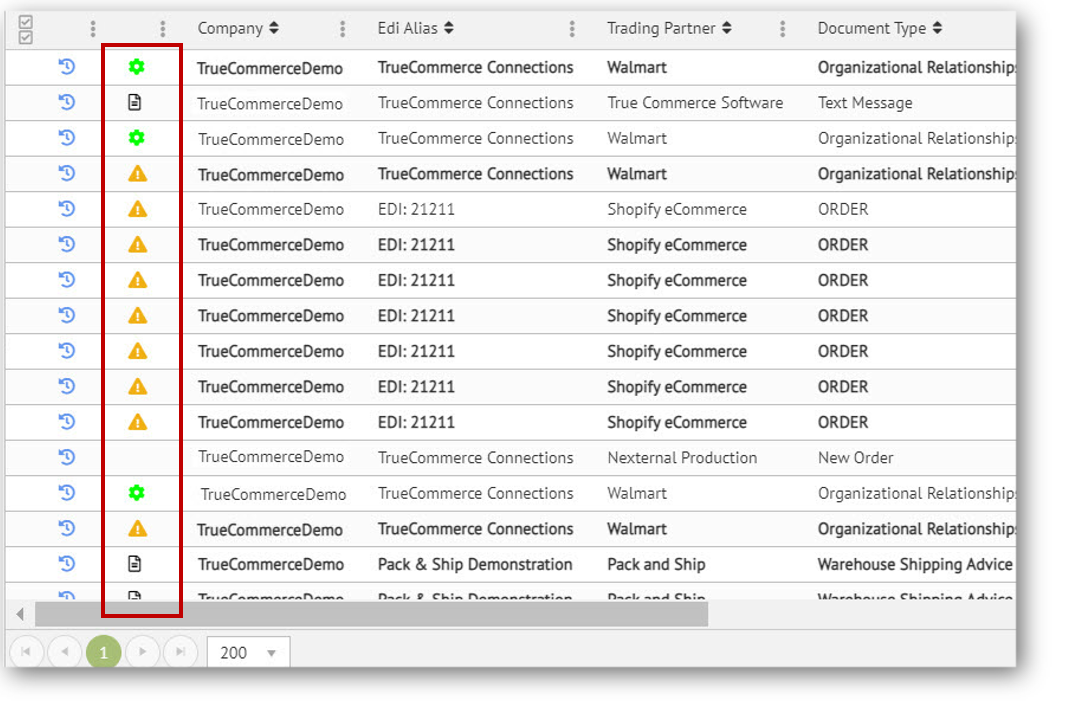This screenshot has width=1068, height=713.
Task: Open the page size dropdown showing 200
Action: pos(249,653)
